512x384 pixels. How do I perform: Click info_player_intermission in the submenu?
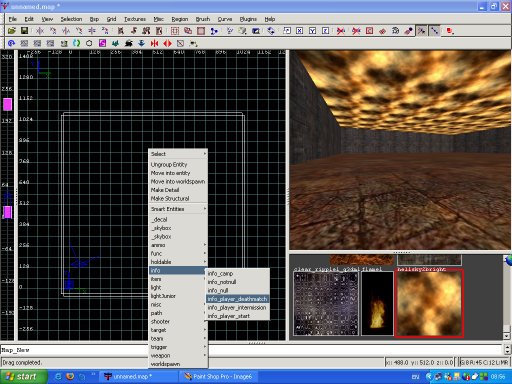click(x=237, y=308)
